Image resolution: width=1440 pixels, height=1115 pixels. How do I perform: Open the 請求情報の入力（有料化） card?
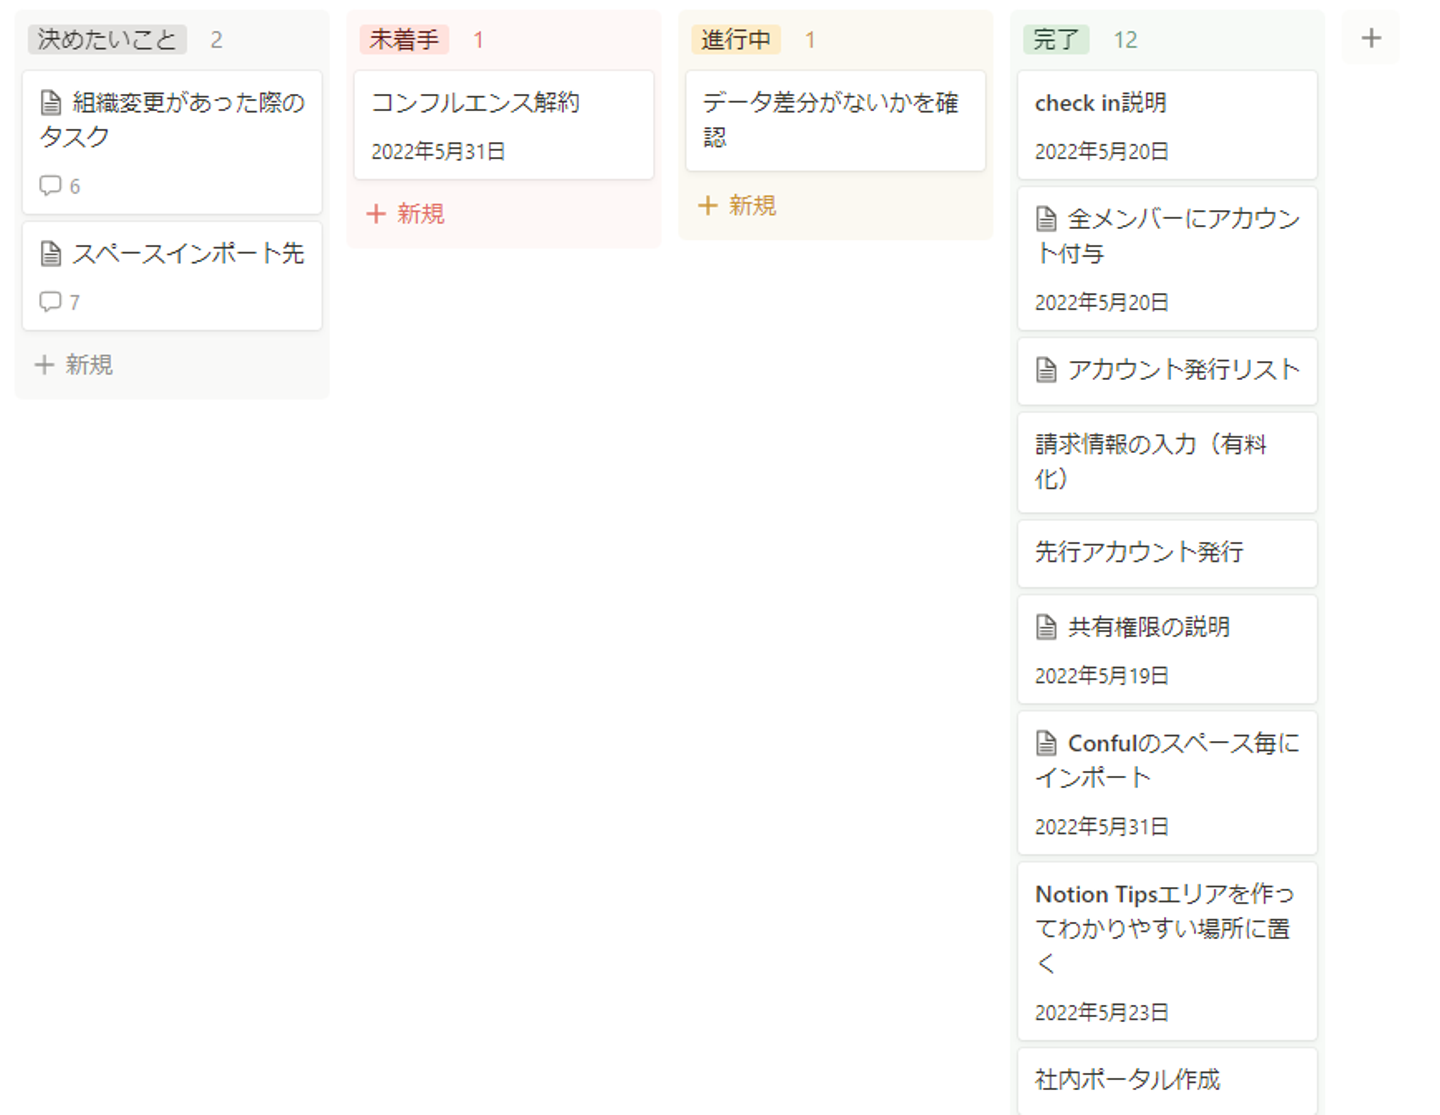(1167, 463)
